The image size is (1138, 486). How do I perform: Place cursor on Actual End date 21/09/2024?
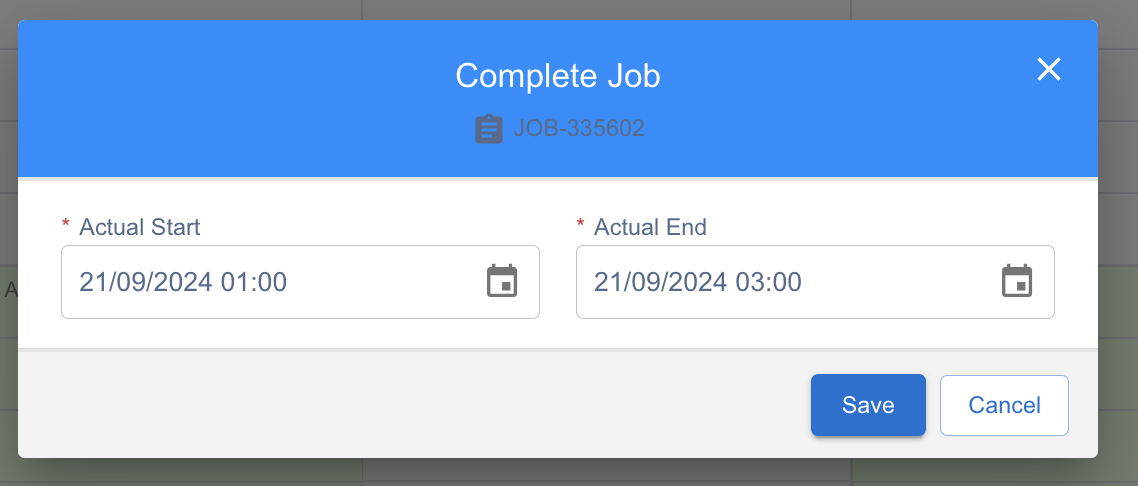[660, 281]
